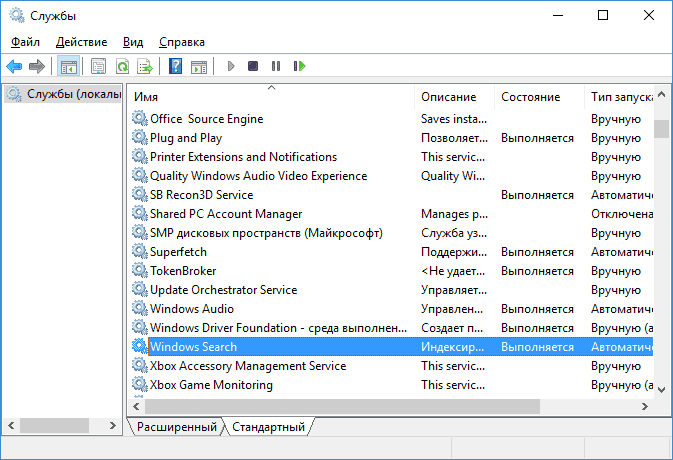Click the gear icon next to Superfetch
The height and width of the screenshot is (460, 673).
[x=139, y=251]
